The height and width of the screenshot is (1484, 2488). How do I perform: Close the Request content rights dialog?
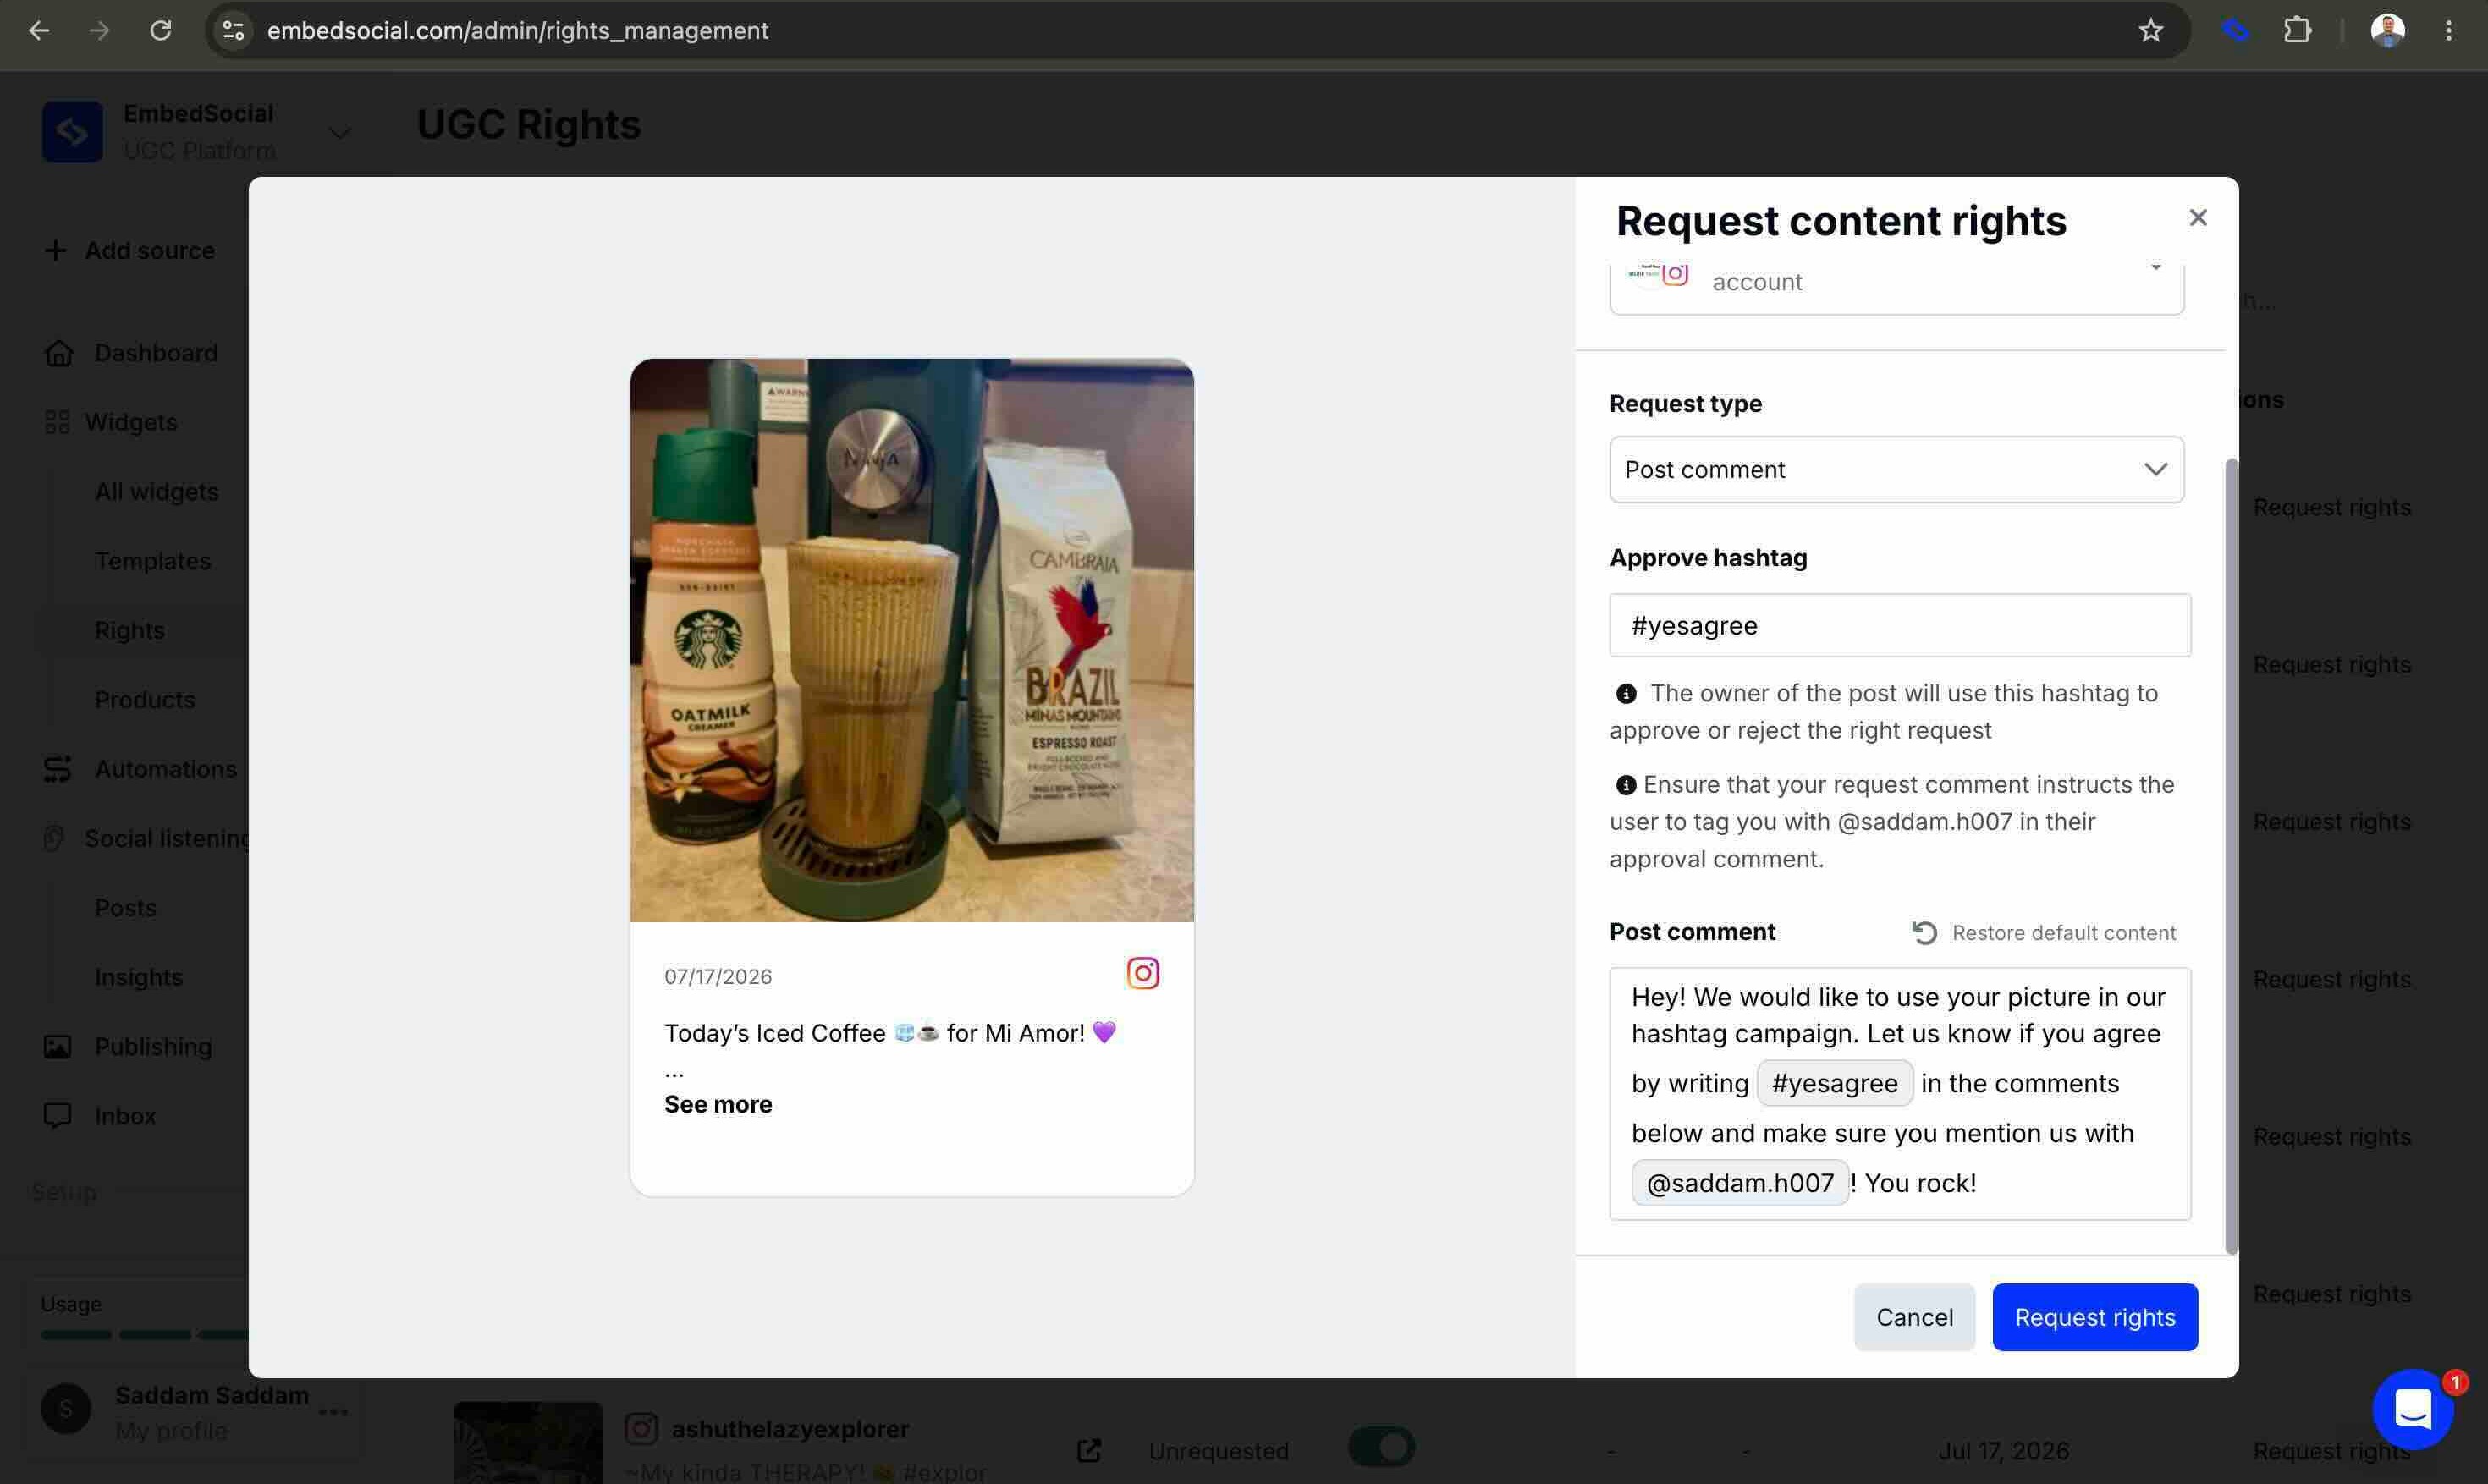[2197, 218]
